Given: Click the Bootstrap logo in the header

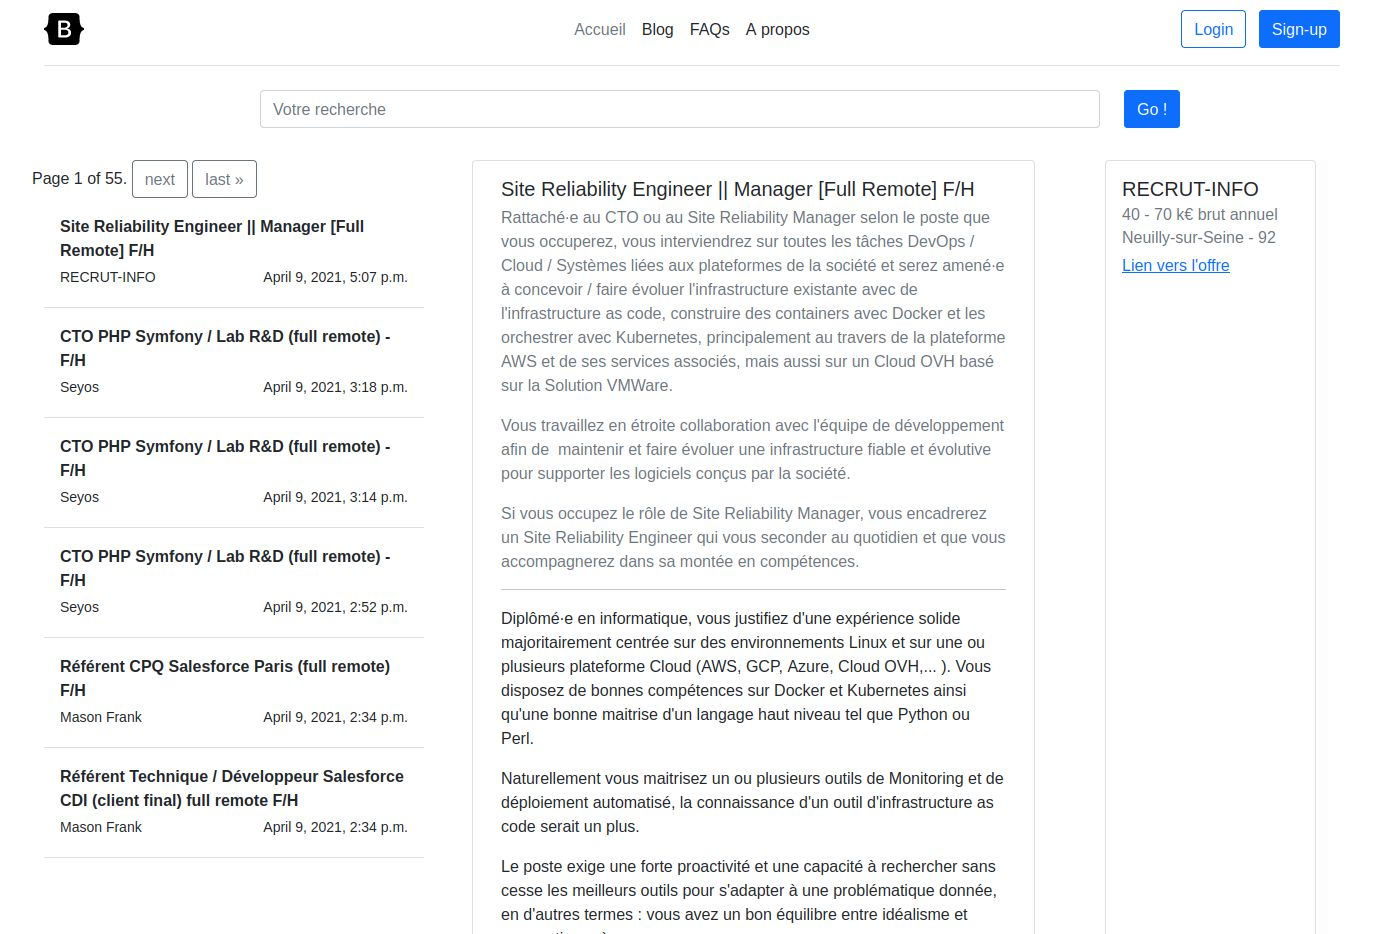Looking at the screenshot, I should [64, 29].
